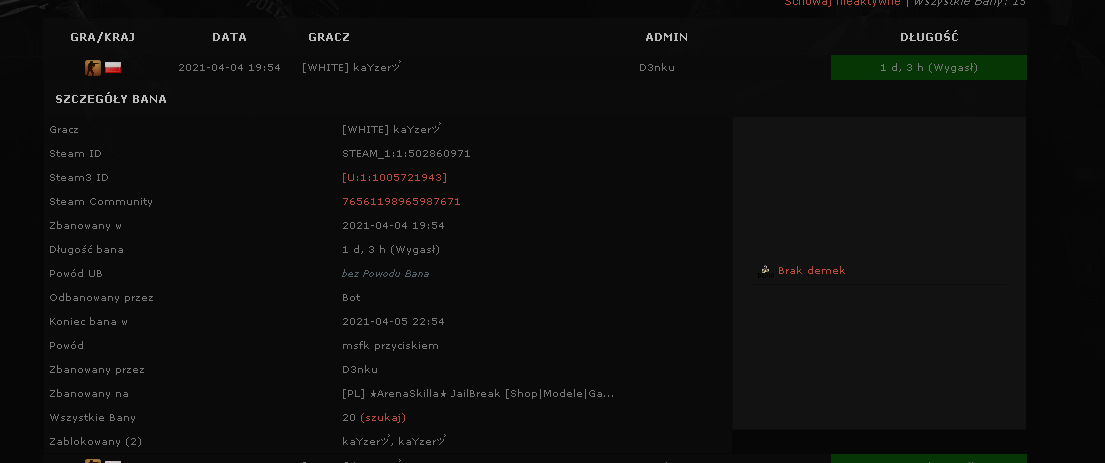This screenshot has height=463, width=1105.
Task: Sort by DATA column header
Action: 230,37
